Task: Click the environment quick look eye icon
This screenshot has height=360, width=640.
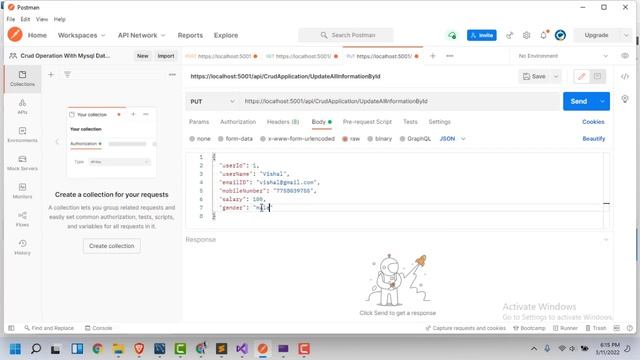Action: (625, 56)
